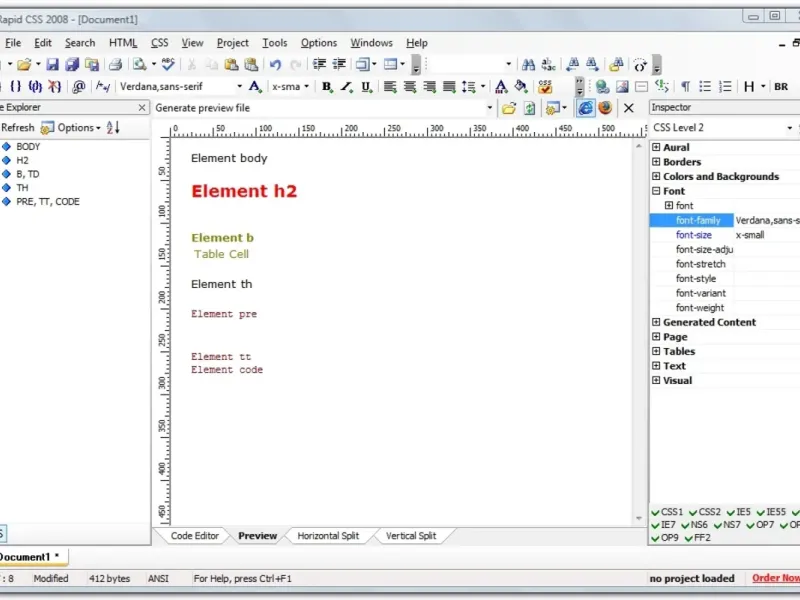Viewport: 800px width, 600px height.
Task: Switch to the Horizontal Split tab
Action: pos(328,536)
